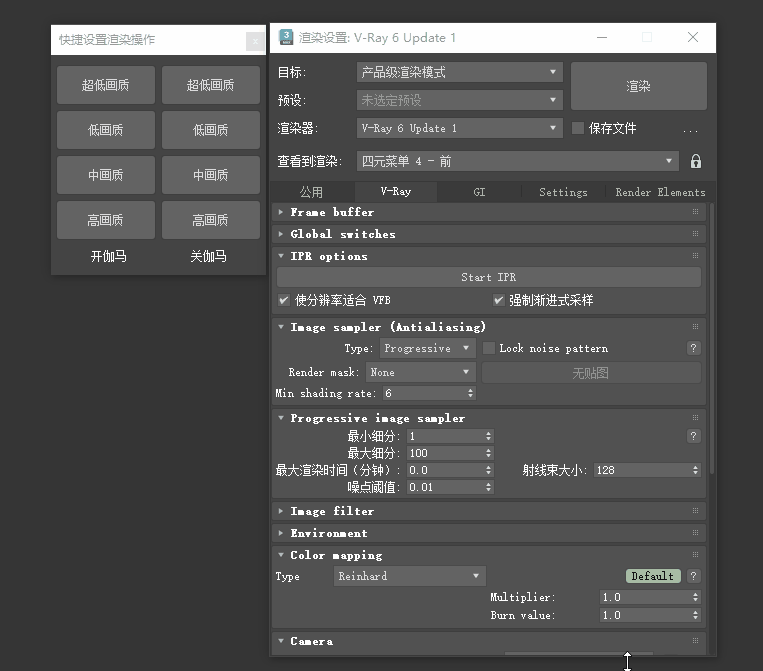Image resolution: width=763 pixels, height=671 pixels.
Task: Open the Render Elements tab
Action: point(660,192)
